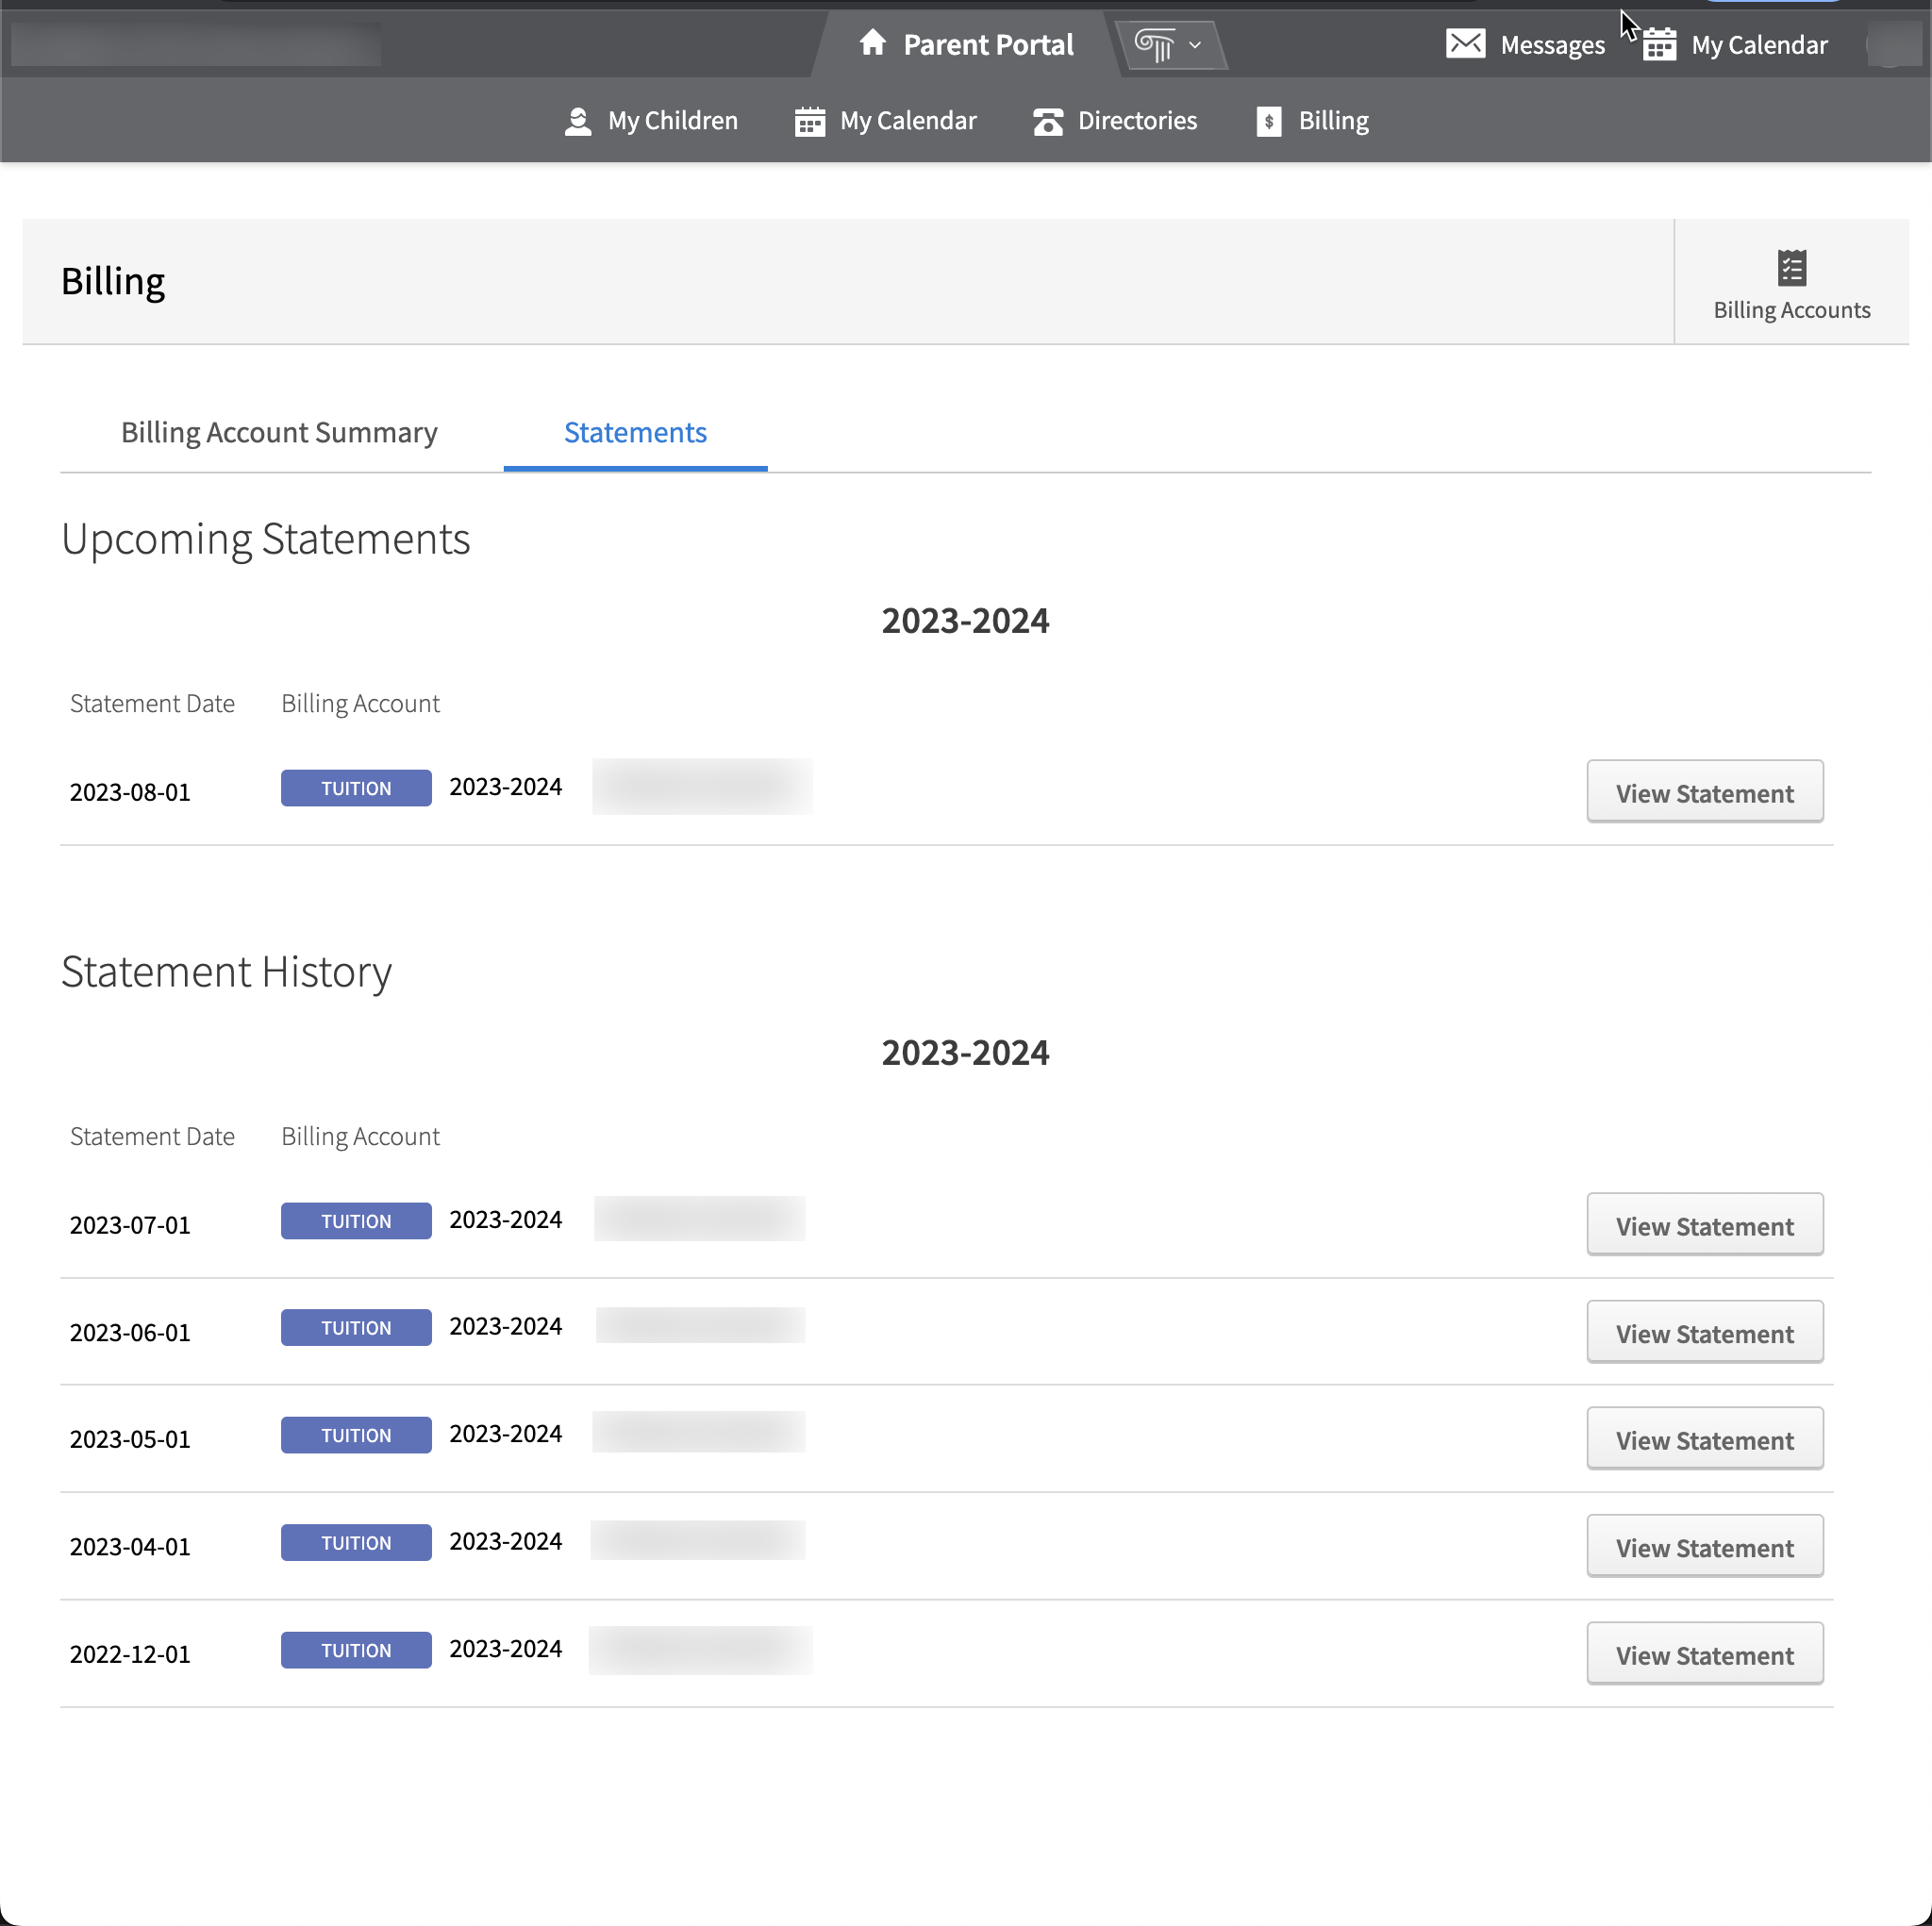Switch to Billing Account Summary tab
The image size is (1932, 1926).
(279, 432)
